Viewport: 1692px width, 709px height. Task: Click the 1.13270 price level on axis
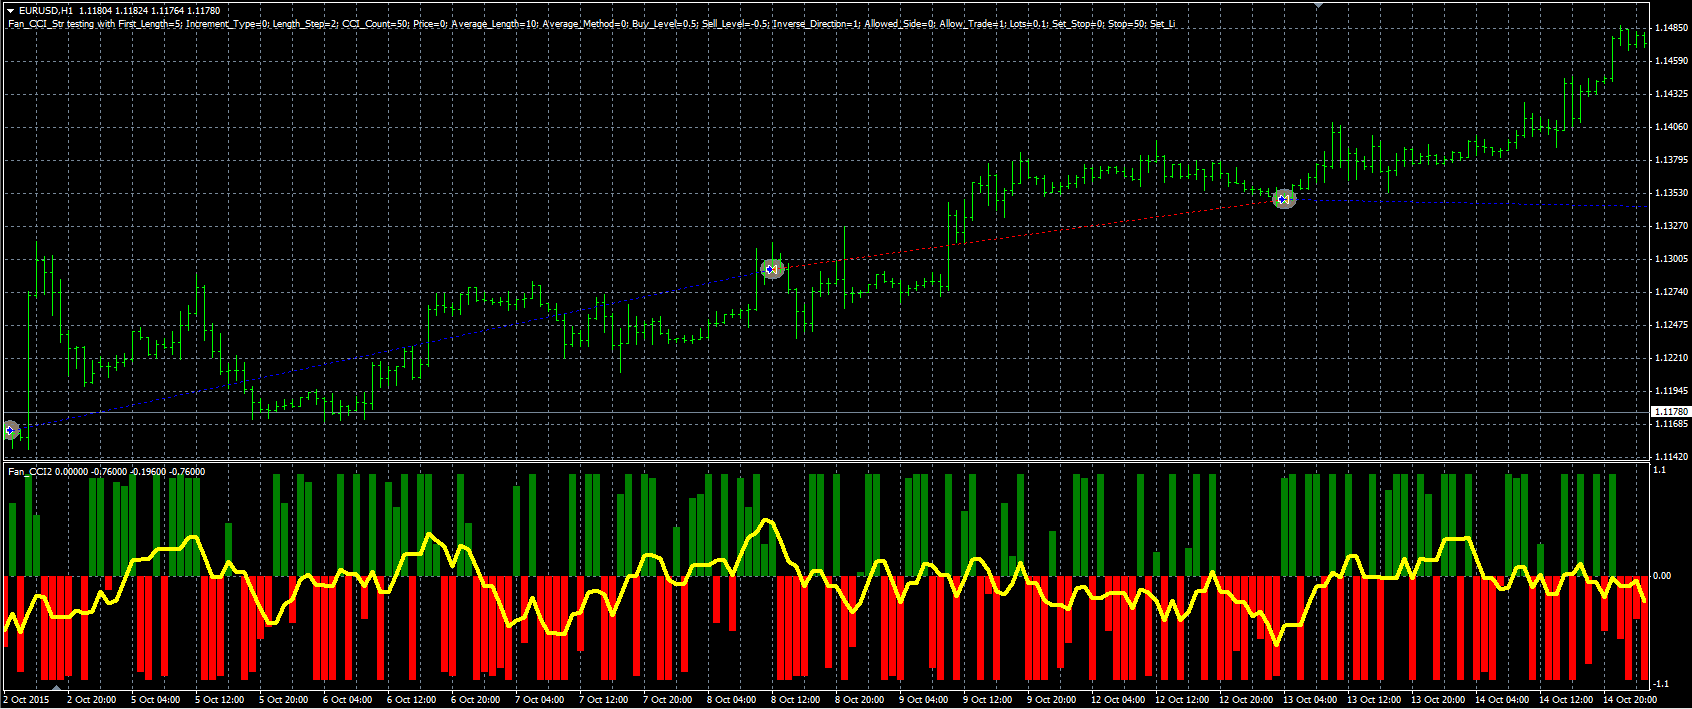tap(1671, 226)
